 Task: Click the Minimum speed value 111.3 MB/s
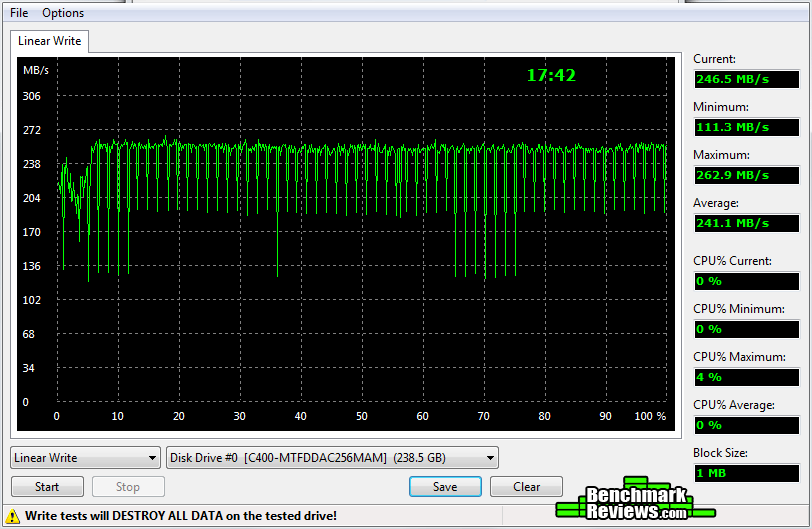coord(747,127)
